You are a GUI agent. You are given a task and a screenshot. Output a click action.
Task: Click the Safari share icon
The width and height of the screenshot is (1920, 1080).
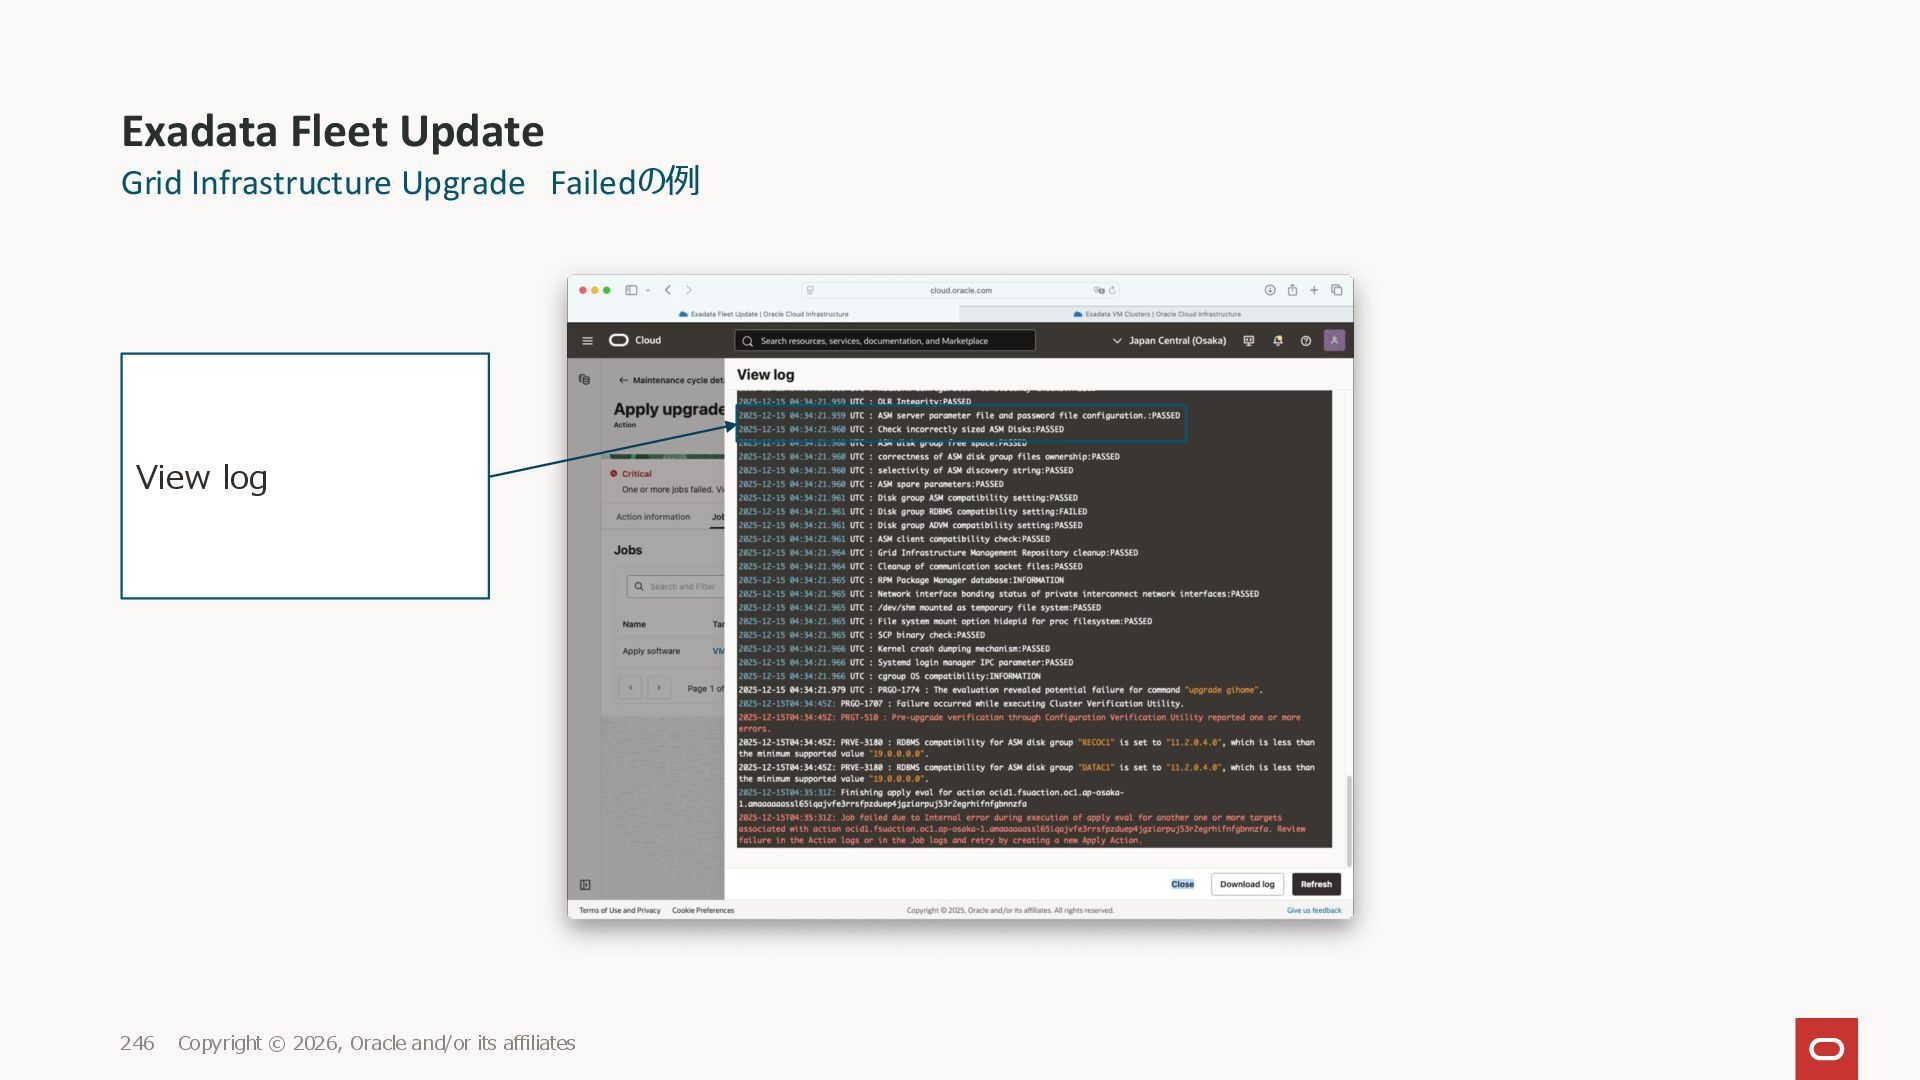[x=1292, y=290]
